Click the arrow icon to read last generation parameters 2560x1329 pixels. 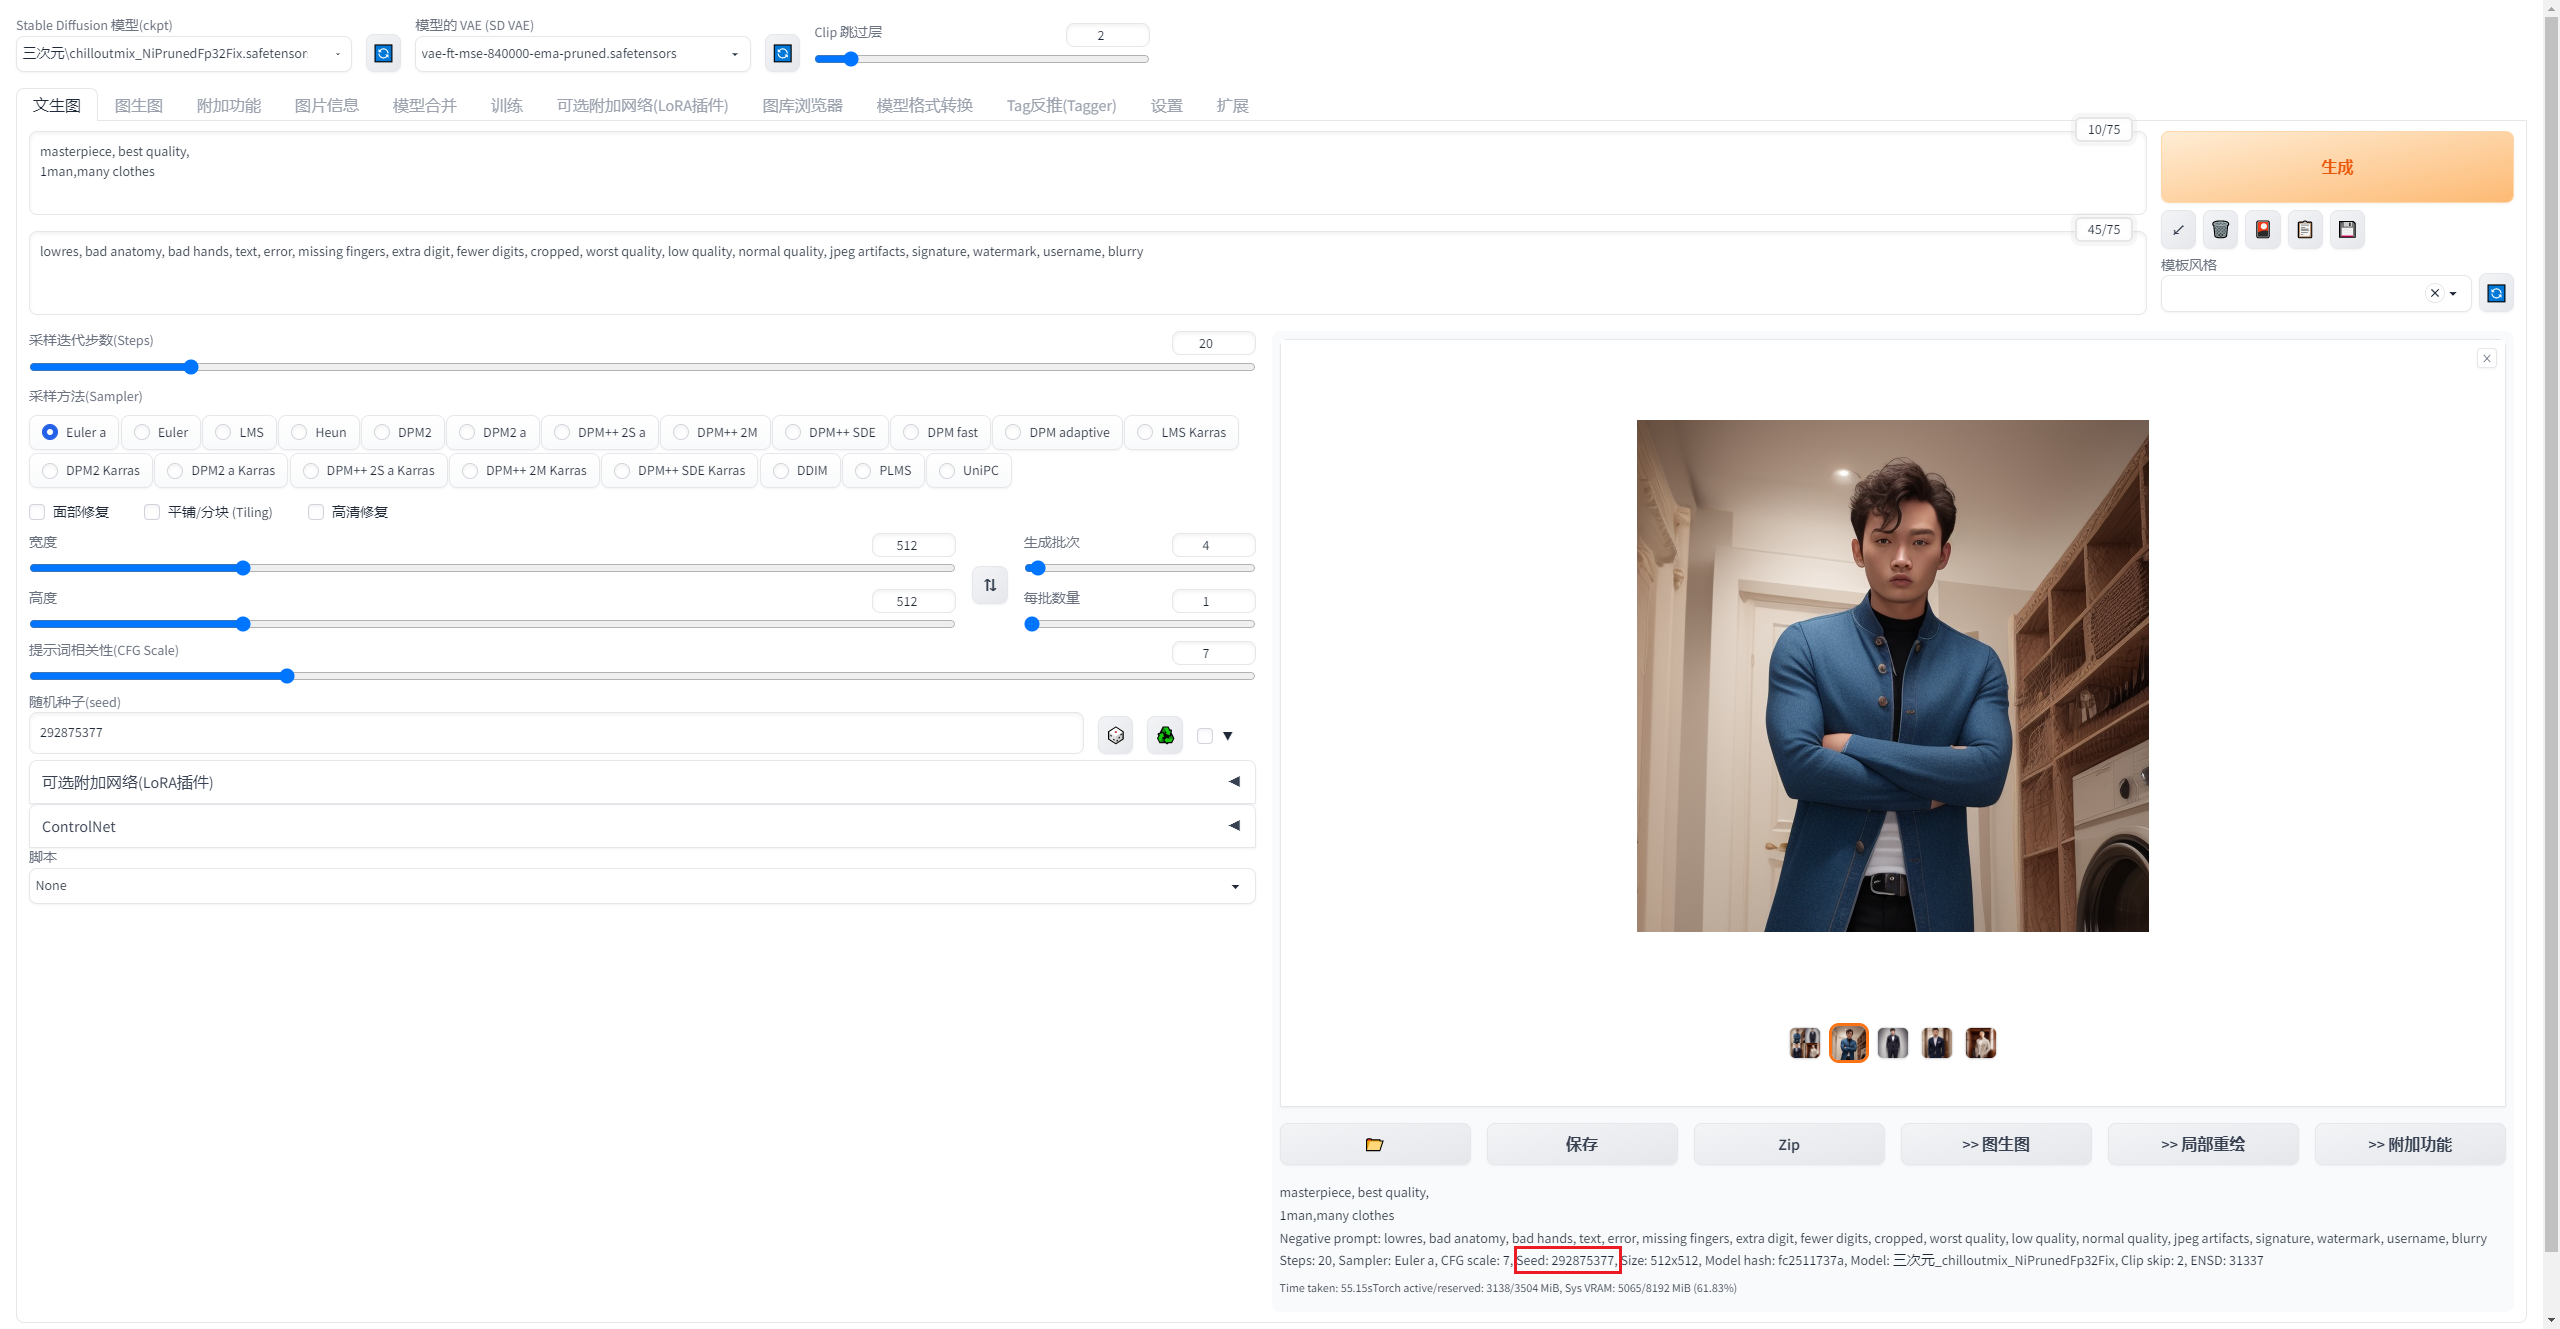pyautogui.click(x=2178, y=230)
